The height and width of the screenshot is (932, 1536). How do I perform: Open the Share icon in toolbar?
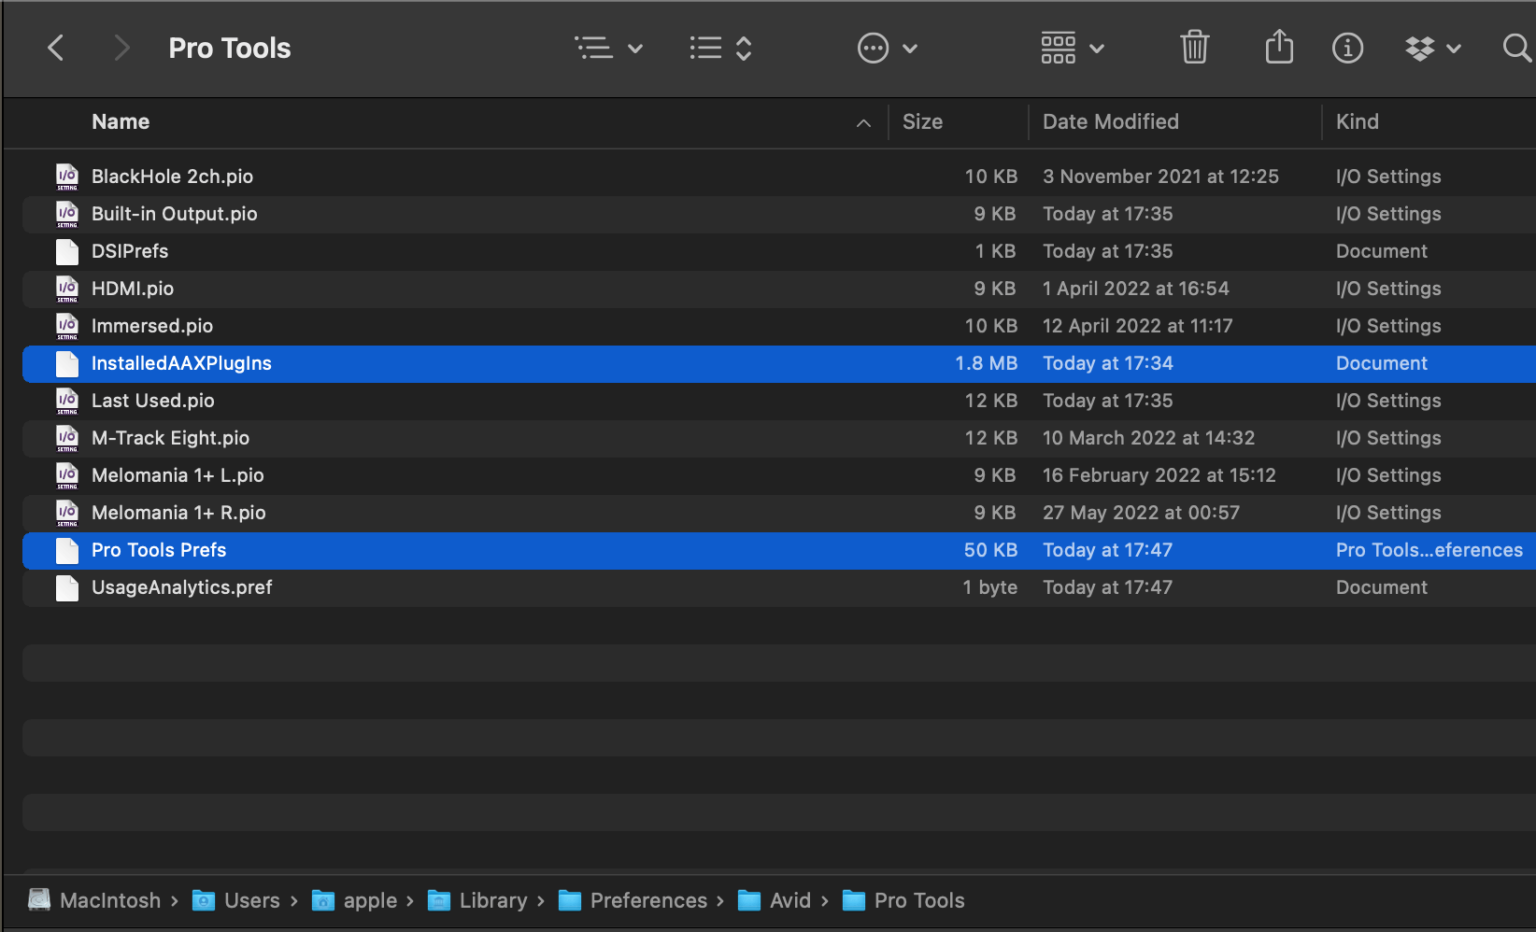pos(1279,48)
